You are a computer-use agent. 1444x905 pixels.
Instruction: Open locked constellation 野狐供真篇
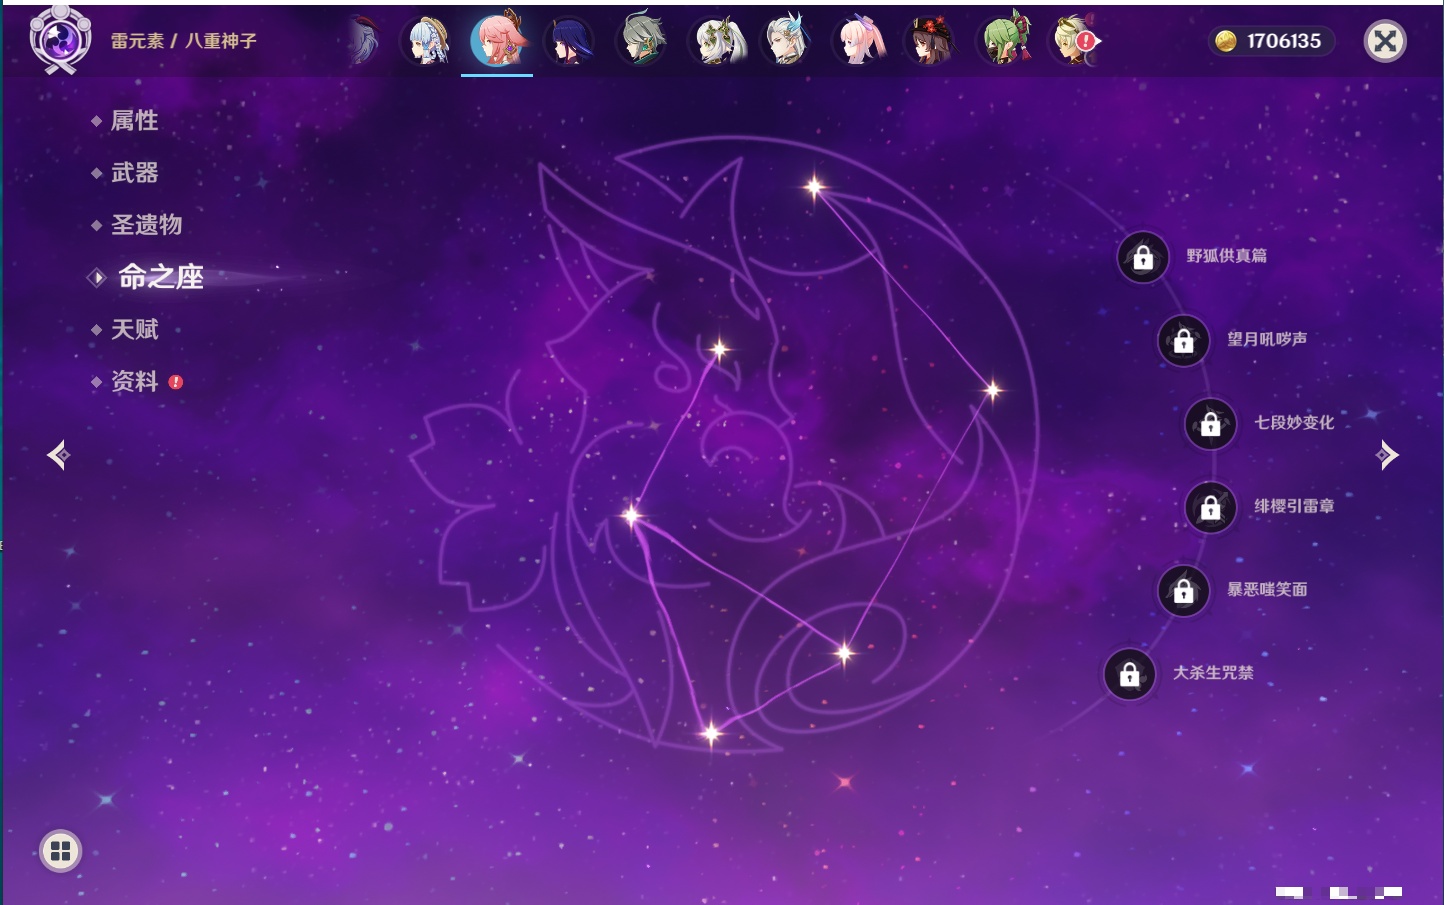tap(1143, 258)
